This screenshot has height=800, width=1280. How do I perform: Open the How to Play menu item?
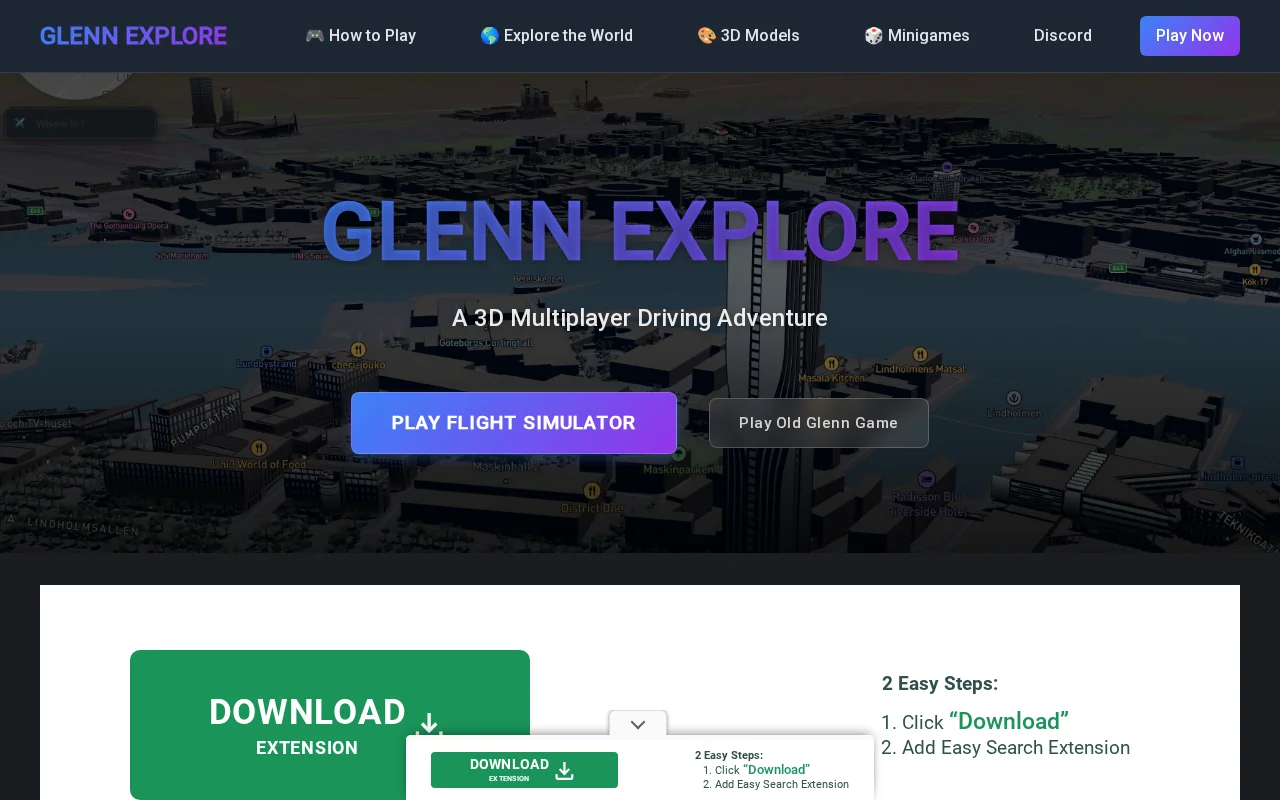360,36
